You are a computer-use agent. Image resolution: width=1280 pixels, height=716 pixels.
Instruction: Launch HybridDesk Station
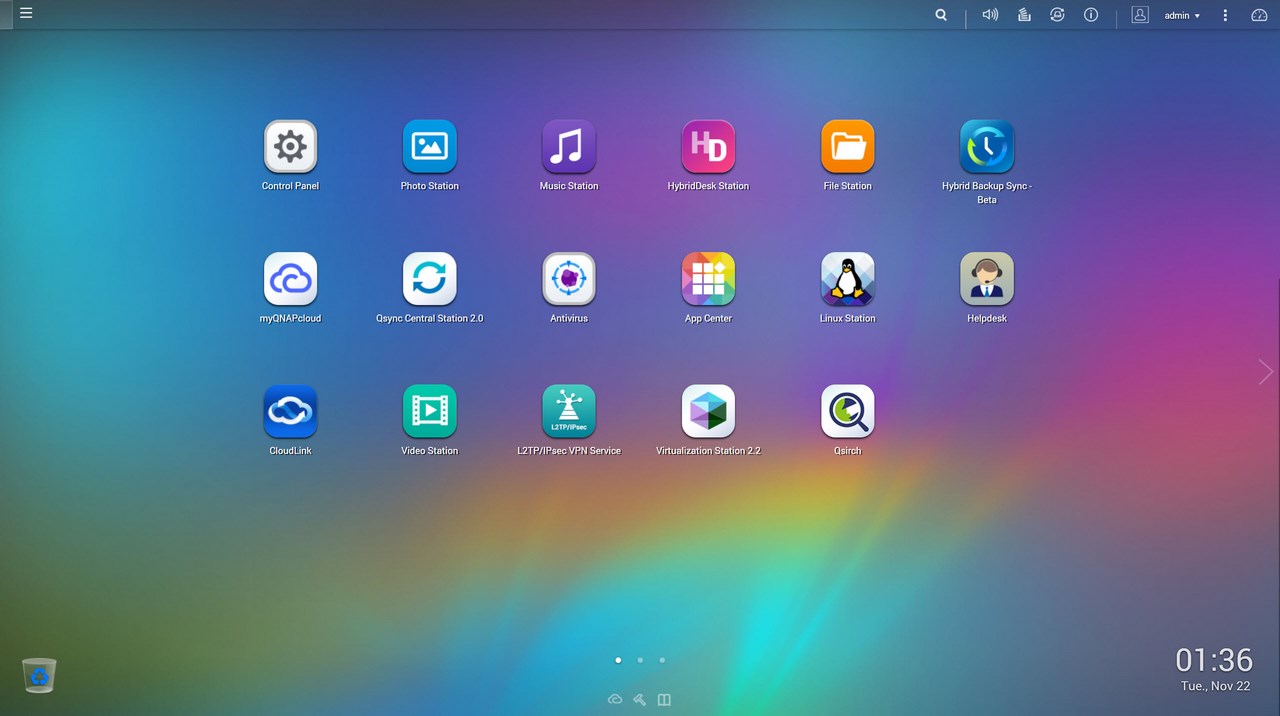click(x=708, y=147)
